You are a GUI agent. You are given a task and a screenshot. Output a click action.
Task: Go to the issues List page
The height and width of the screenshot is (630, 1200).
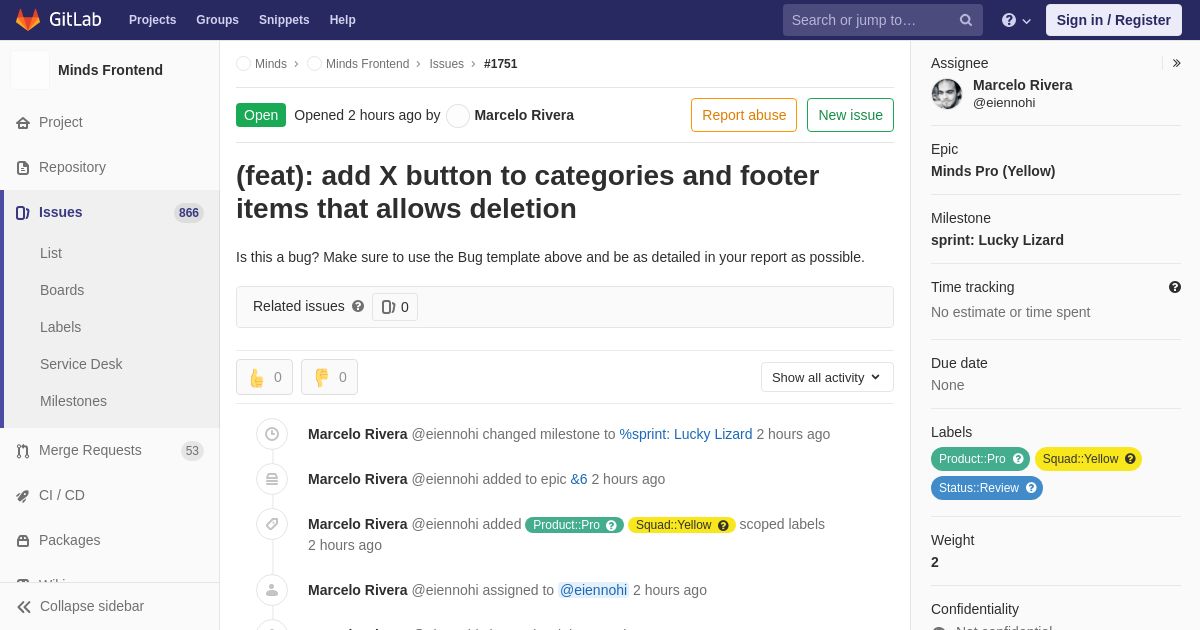[x=51, y=253]
